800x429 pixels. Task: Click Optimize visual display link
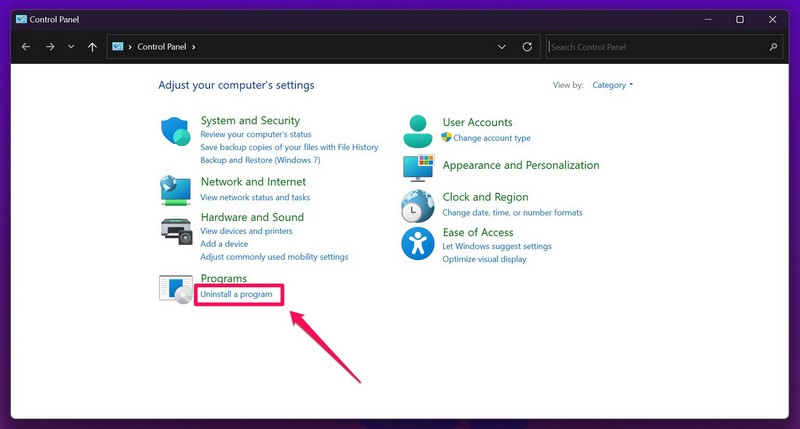(x=484, y=259)
